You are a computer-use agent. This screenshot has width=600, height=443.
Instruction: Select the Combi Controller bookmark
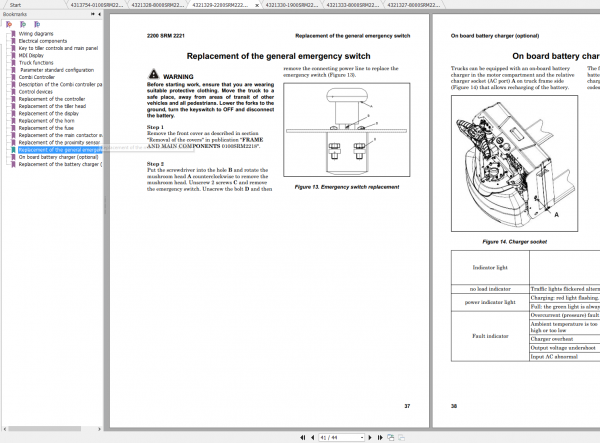[x=37, y=77]
